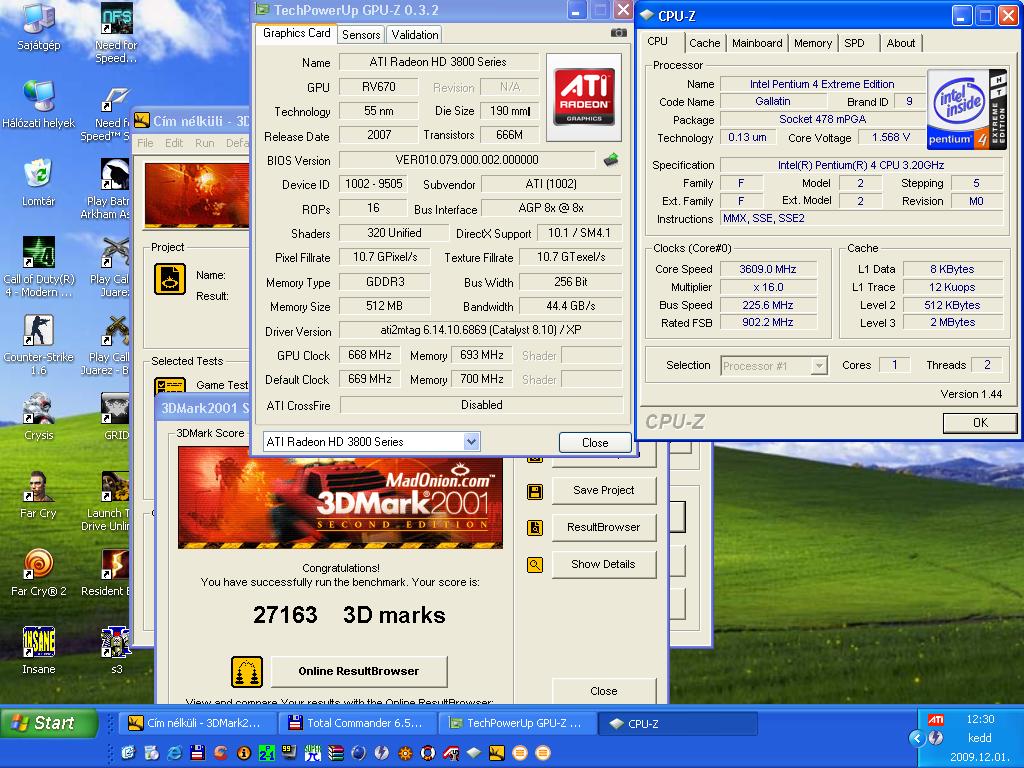Launch the Far Cry 2 desktop shortcut
Image resolution: width=1024 pixels, height=768 pixels.
point(39,564)
